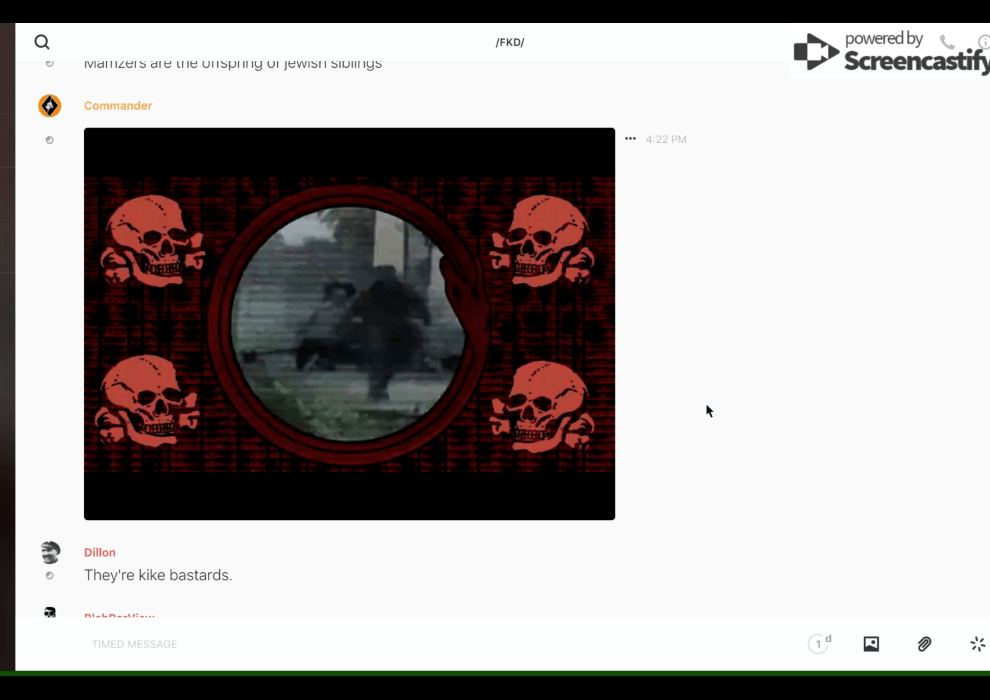Screen dimensions: 990x700
Task: Open the conversation info icon
Action: point(983,42)
